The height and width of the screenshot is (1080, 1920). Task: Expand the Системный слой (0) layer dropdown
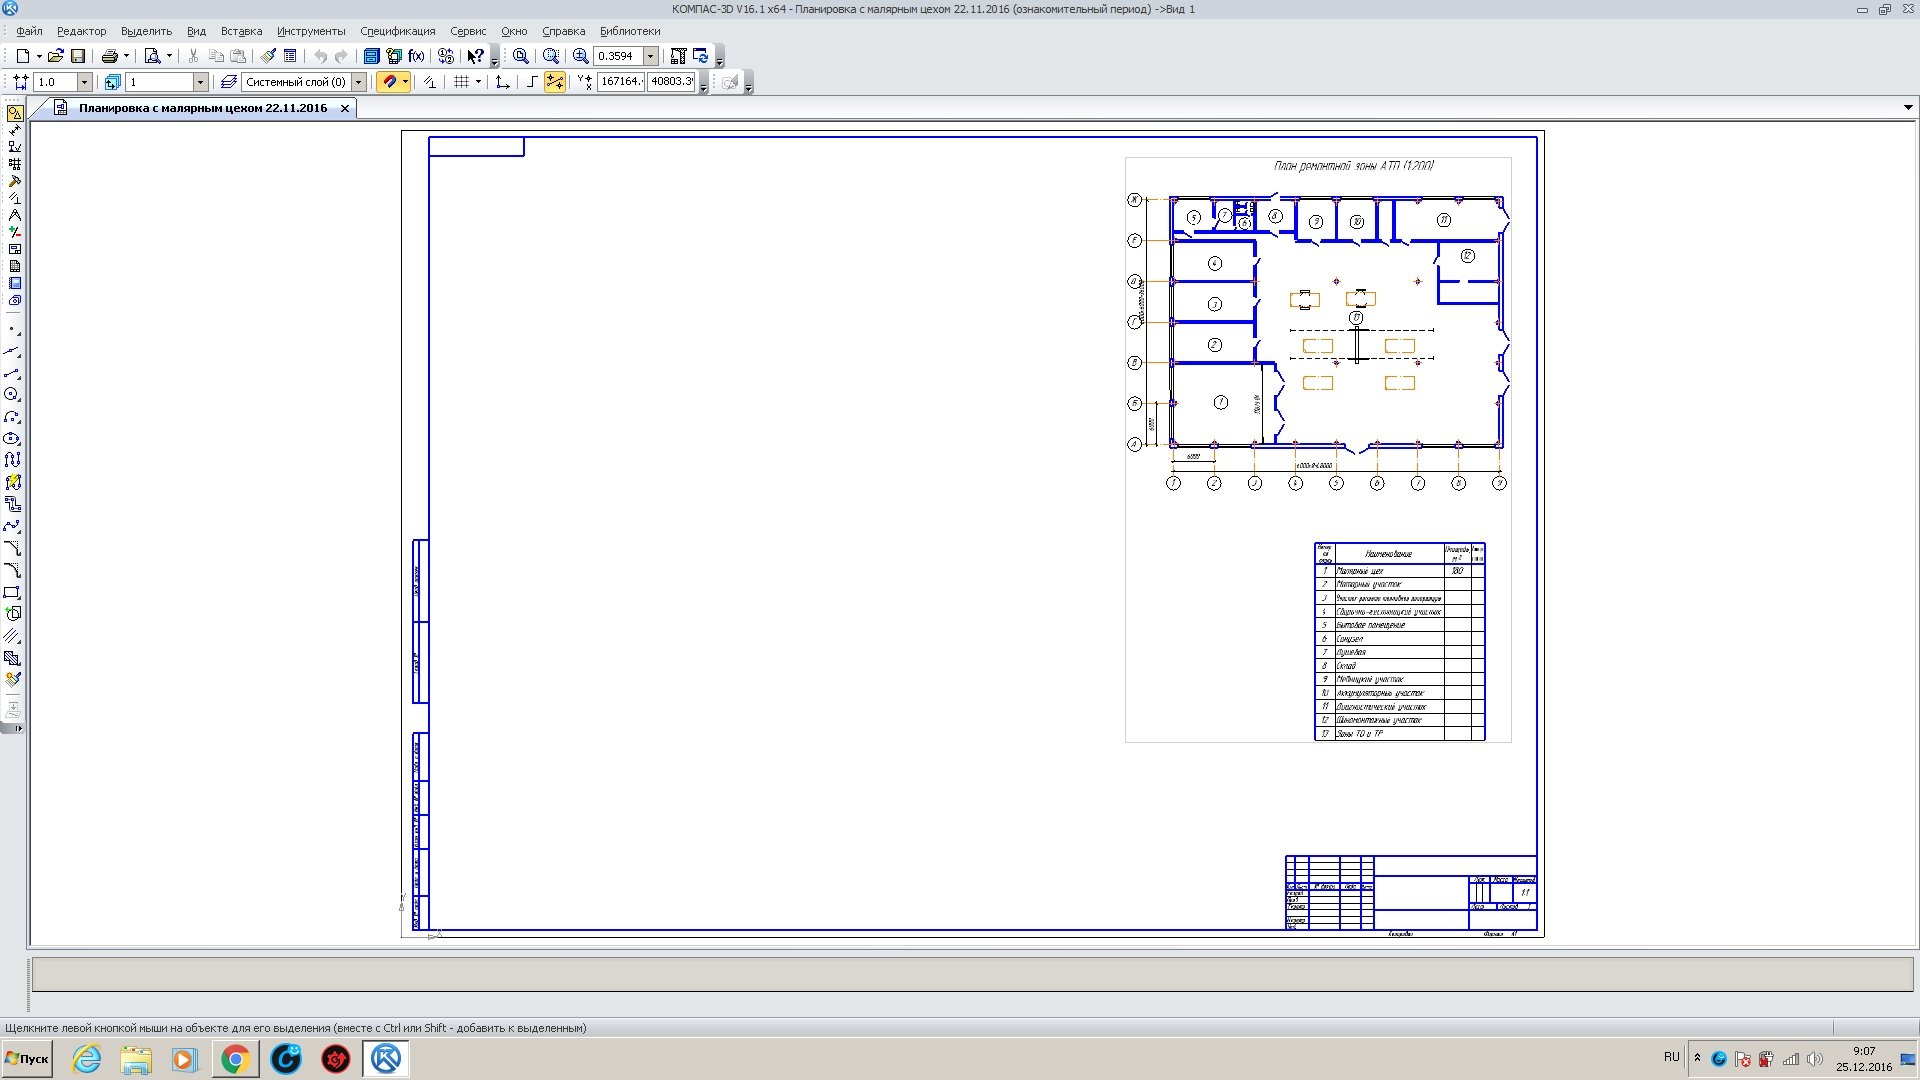[358, 82]
